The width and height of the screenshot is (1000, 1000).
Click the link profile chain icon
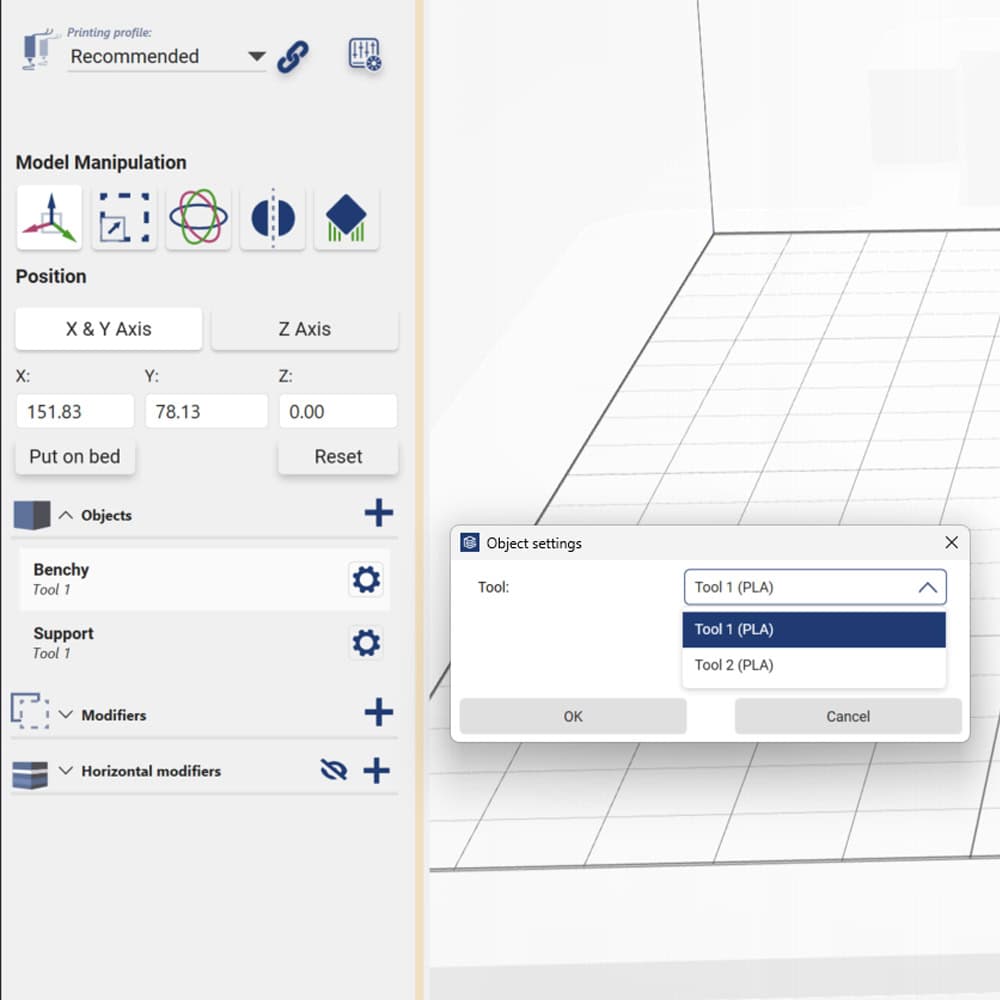293,57
